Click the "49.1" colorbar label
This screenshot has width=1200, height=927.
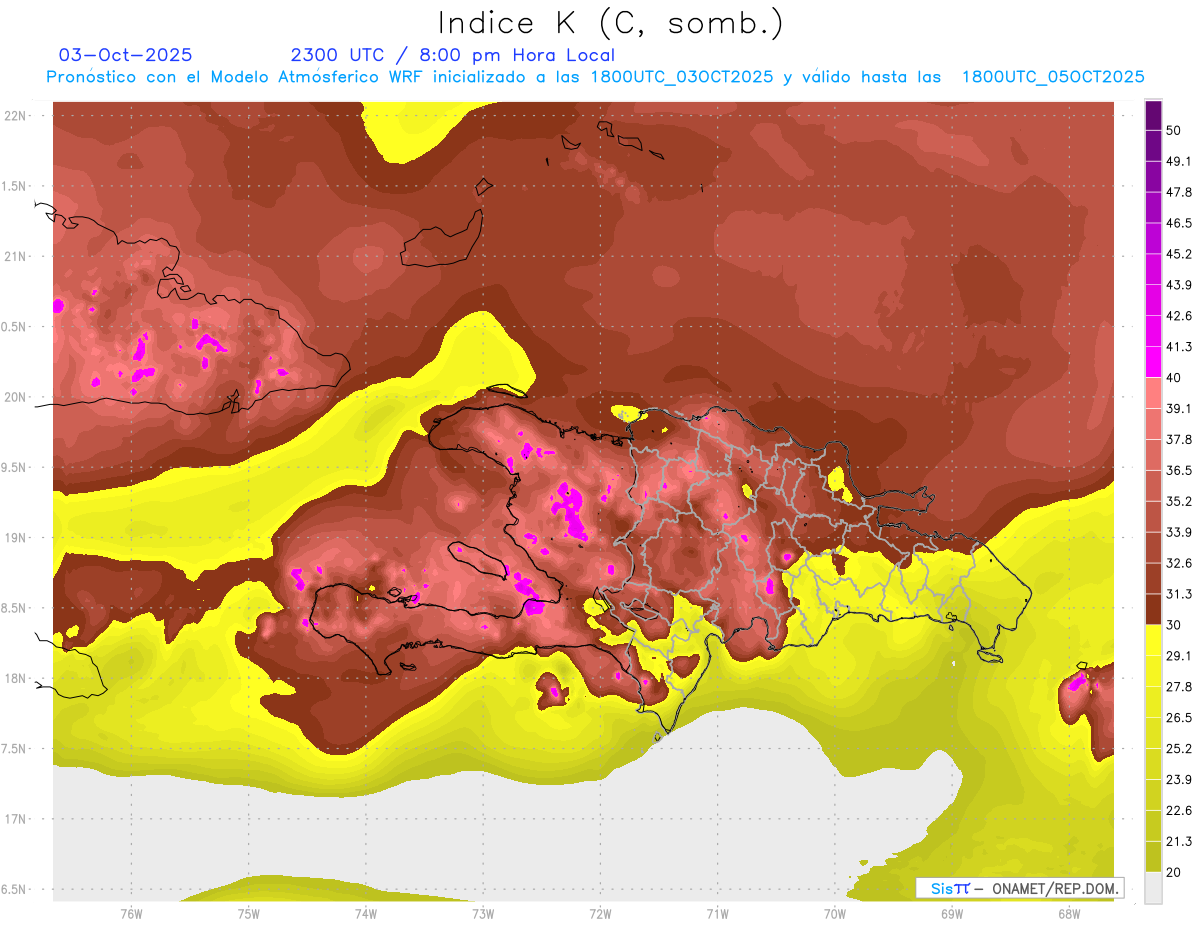pyautogui.click(x=1179, y=162)
